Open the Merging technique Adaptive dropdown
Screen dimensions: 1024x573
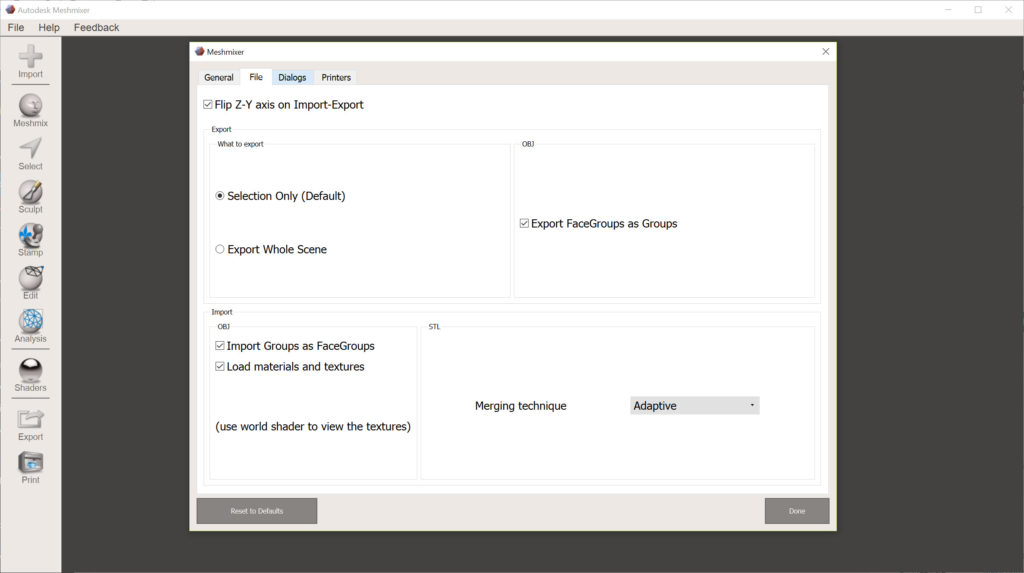[x=694, y=406]
